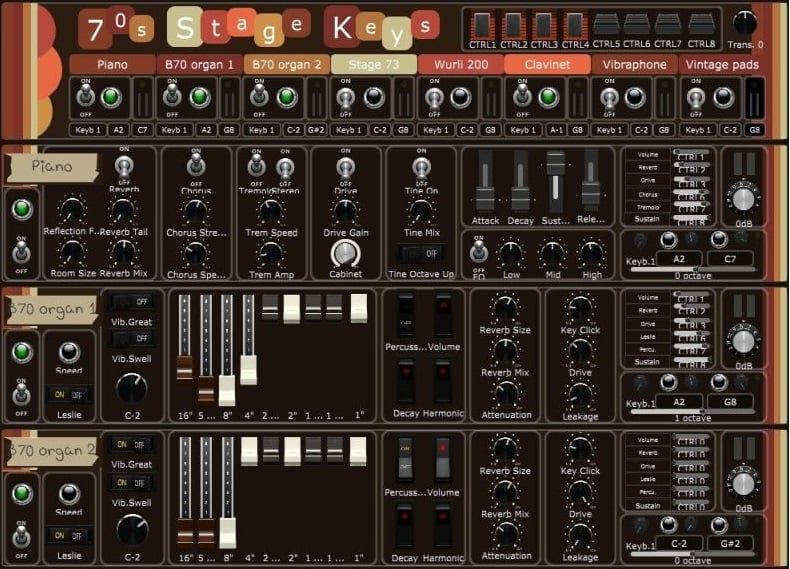Viewport: 790px width, 569px height.
Task: Click B70 organ 1 Decay rocker switch
Action: pos(406,381)
